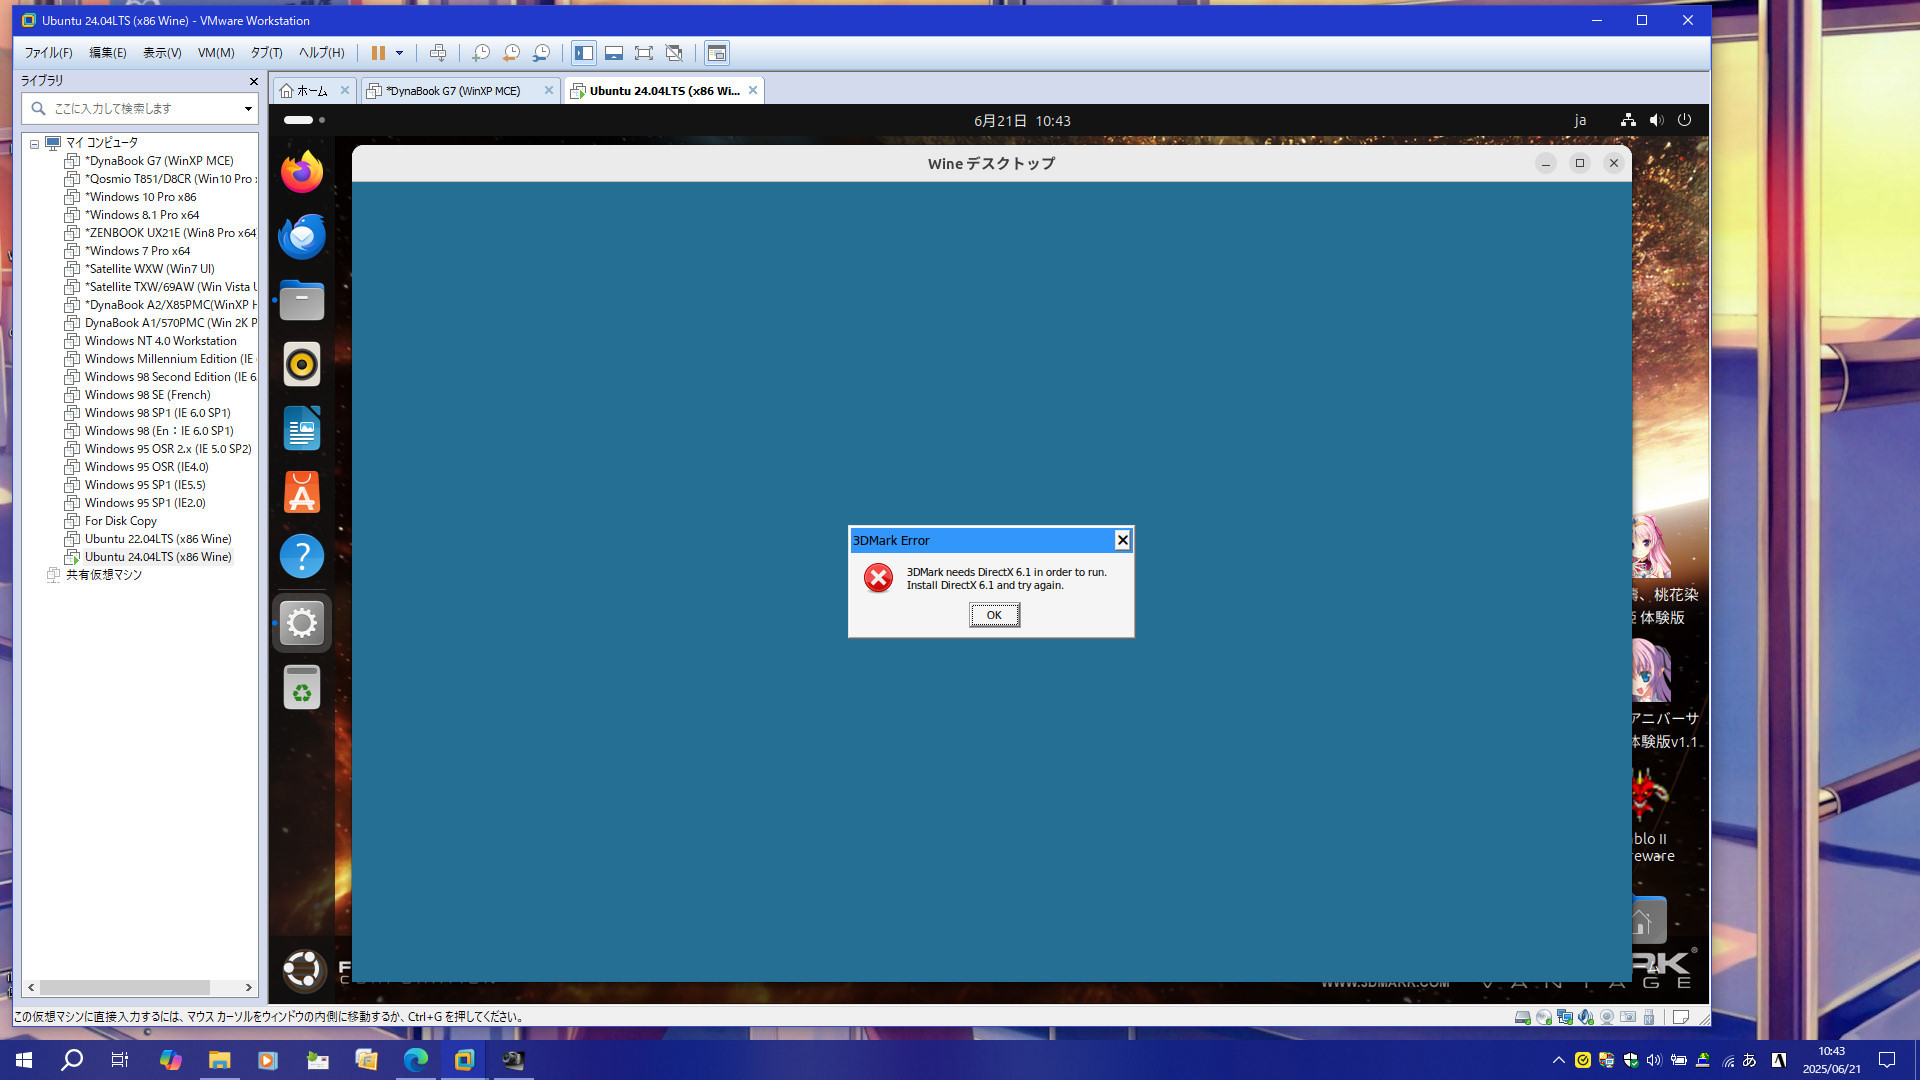Revert the VM to its previous snapshot
Screen dimensions: 1920x1080
(511, 53)
